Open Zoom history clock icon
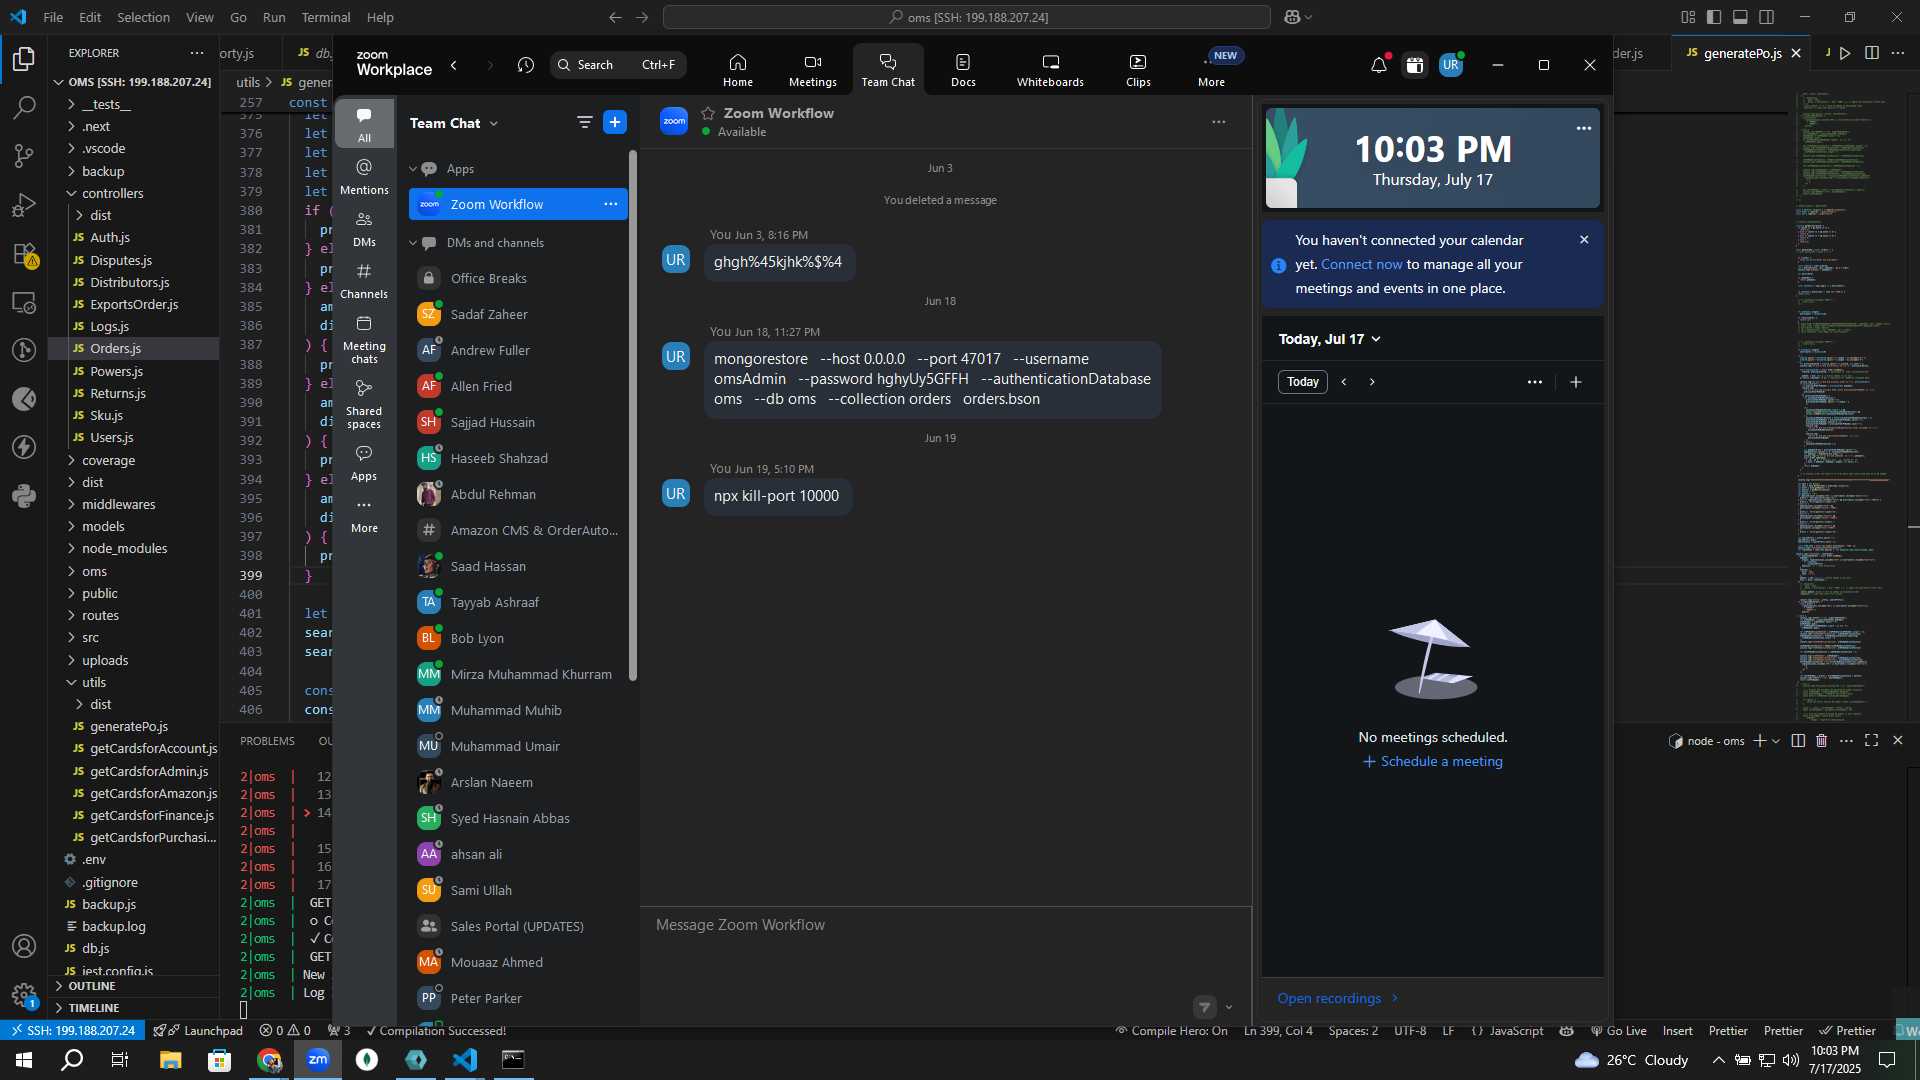This screenshot has width=1920, height=1080. tap(526, 65)
